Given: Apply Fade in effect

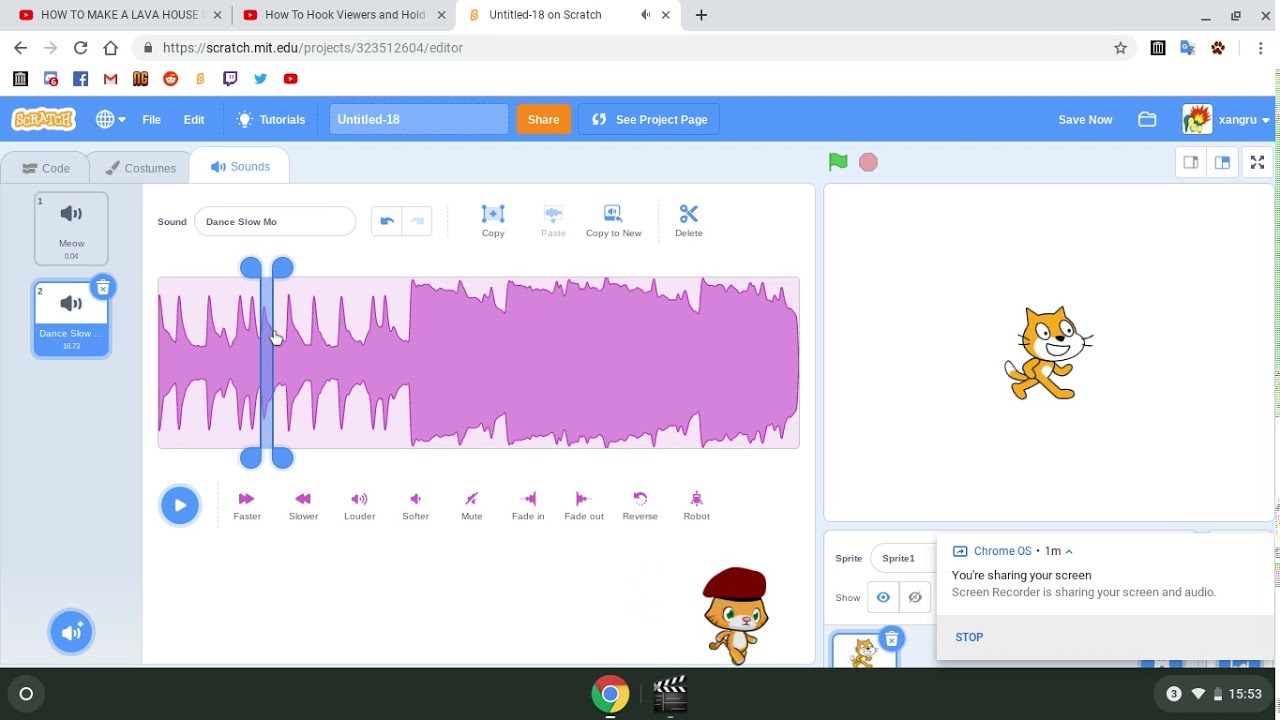Looking at the screenshot, I should pos(528,505).
